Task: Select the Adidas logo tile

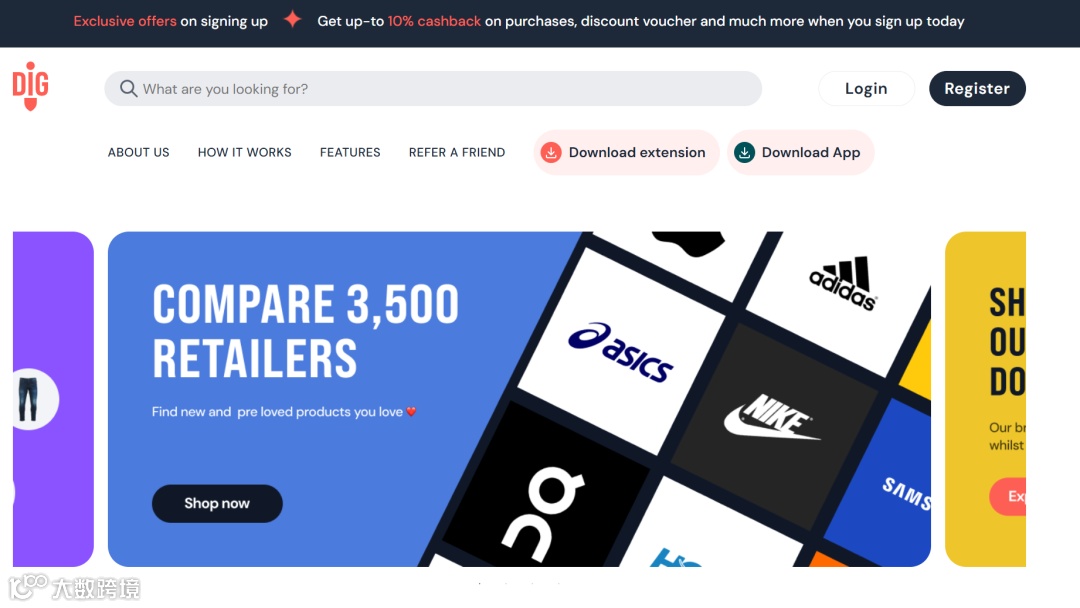Action: pyautogui.click(x=844, y=283)
